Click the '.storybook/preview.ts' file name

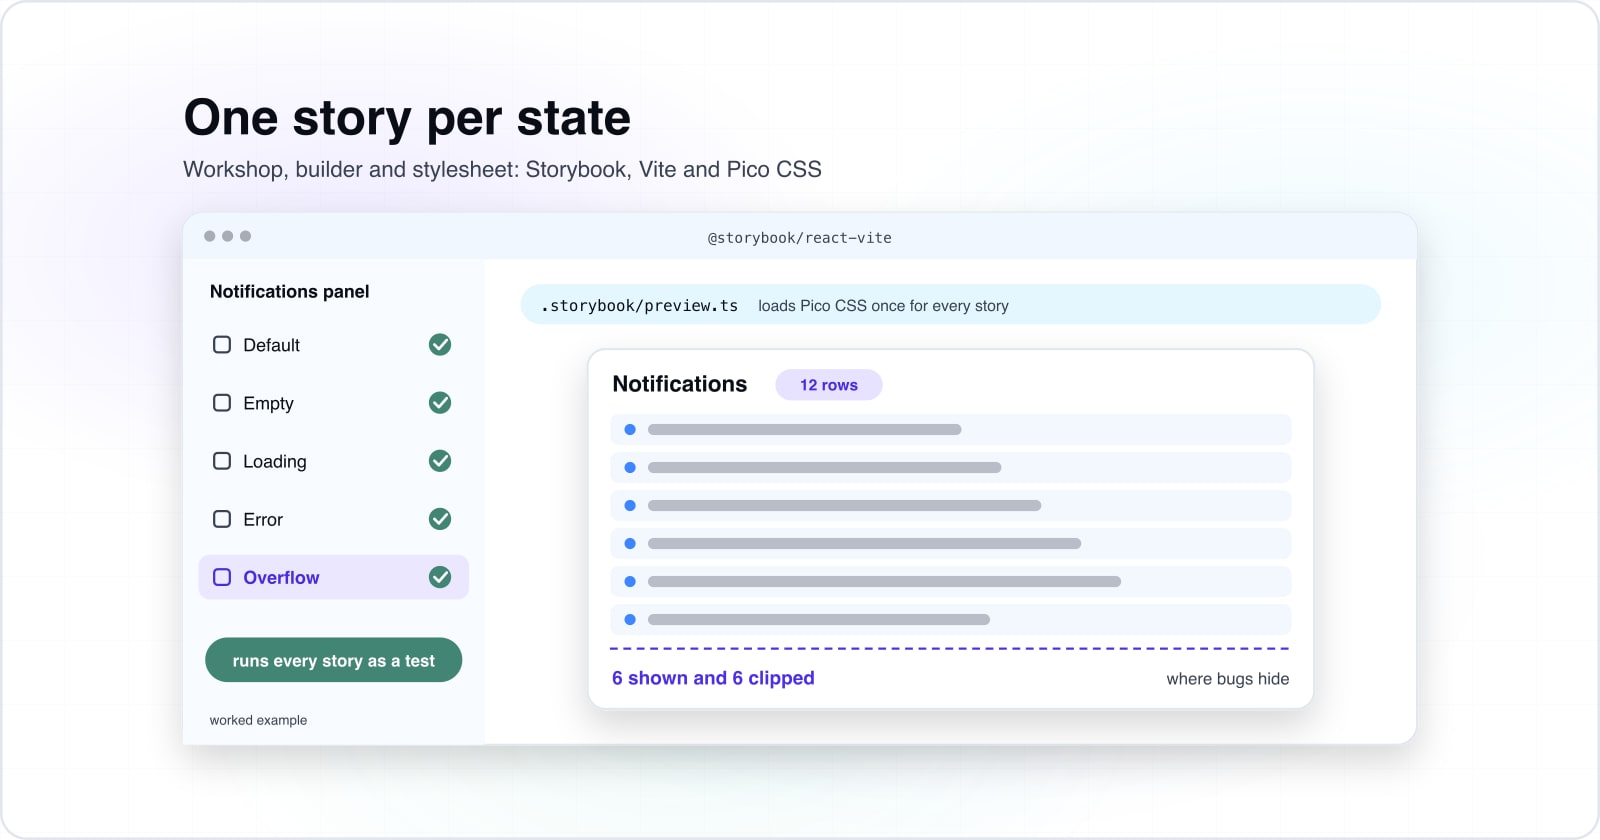tap(639, 306)
